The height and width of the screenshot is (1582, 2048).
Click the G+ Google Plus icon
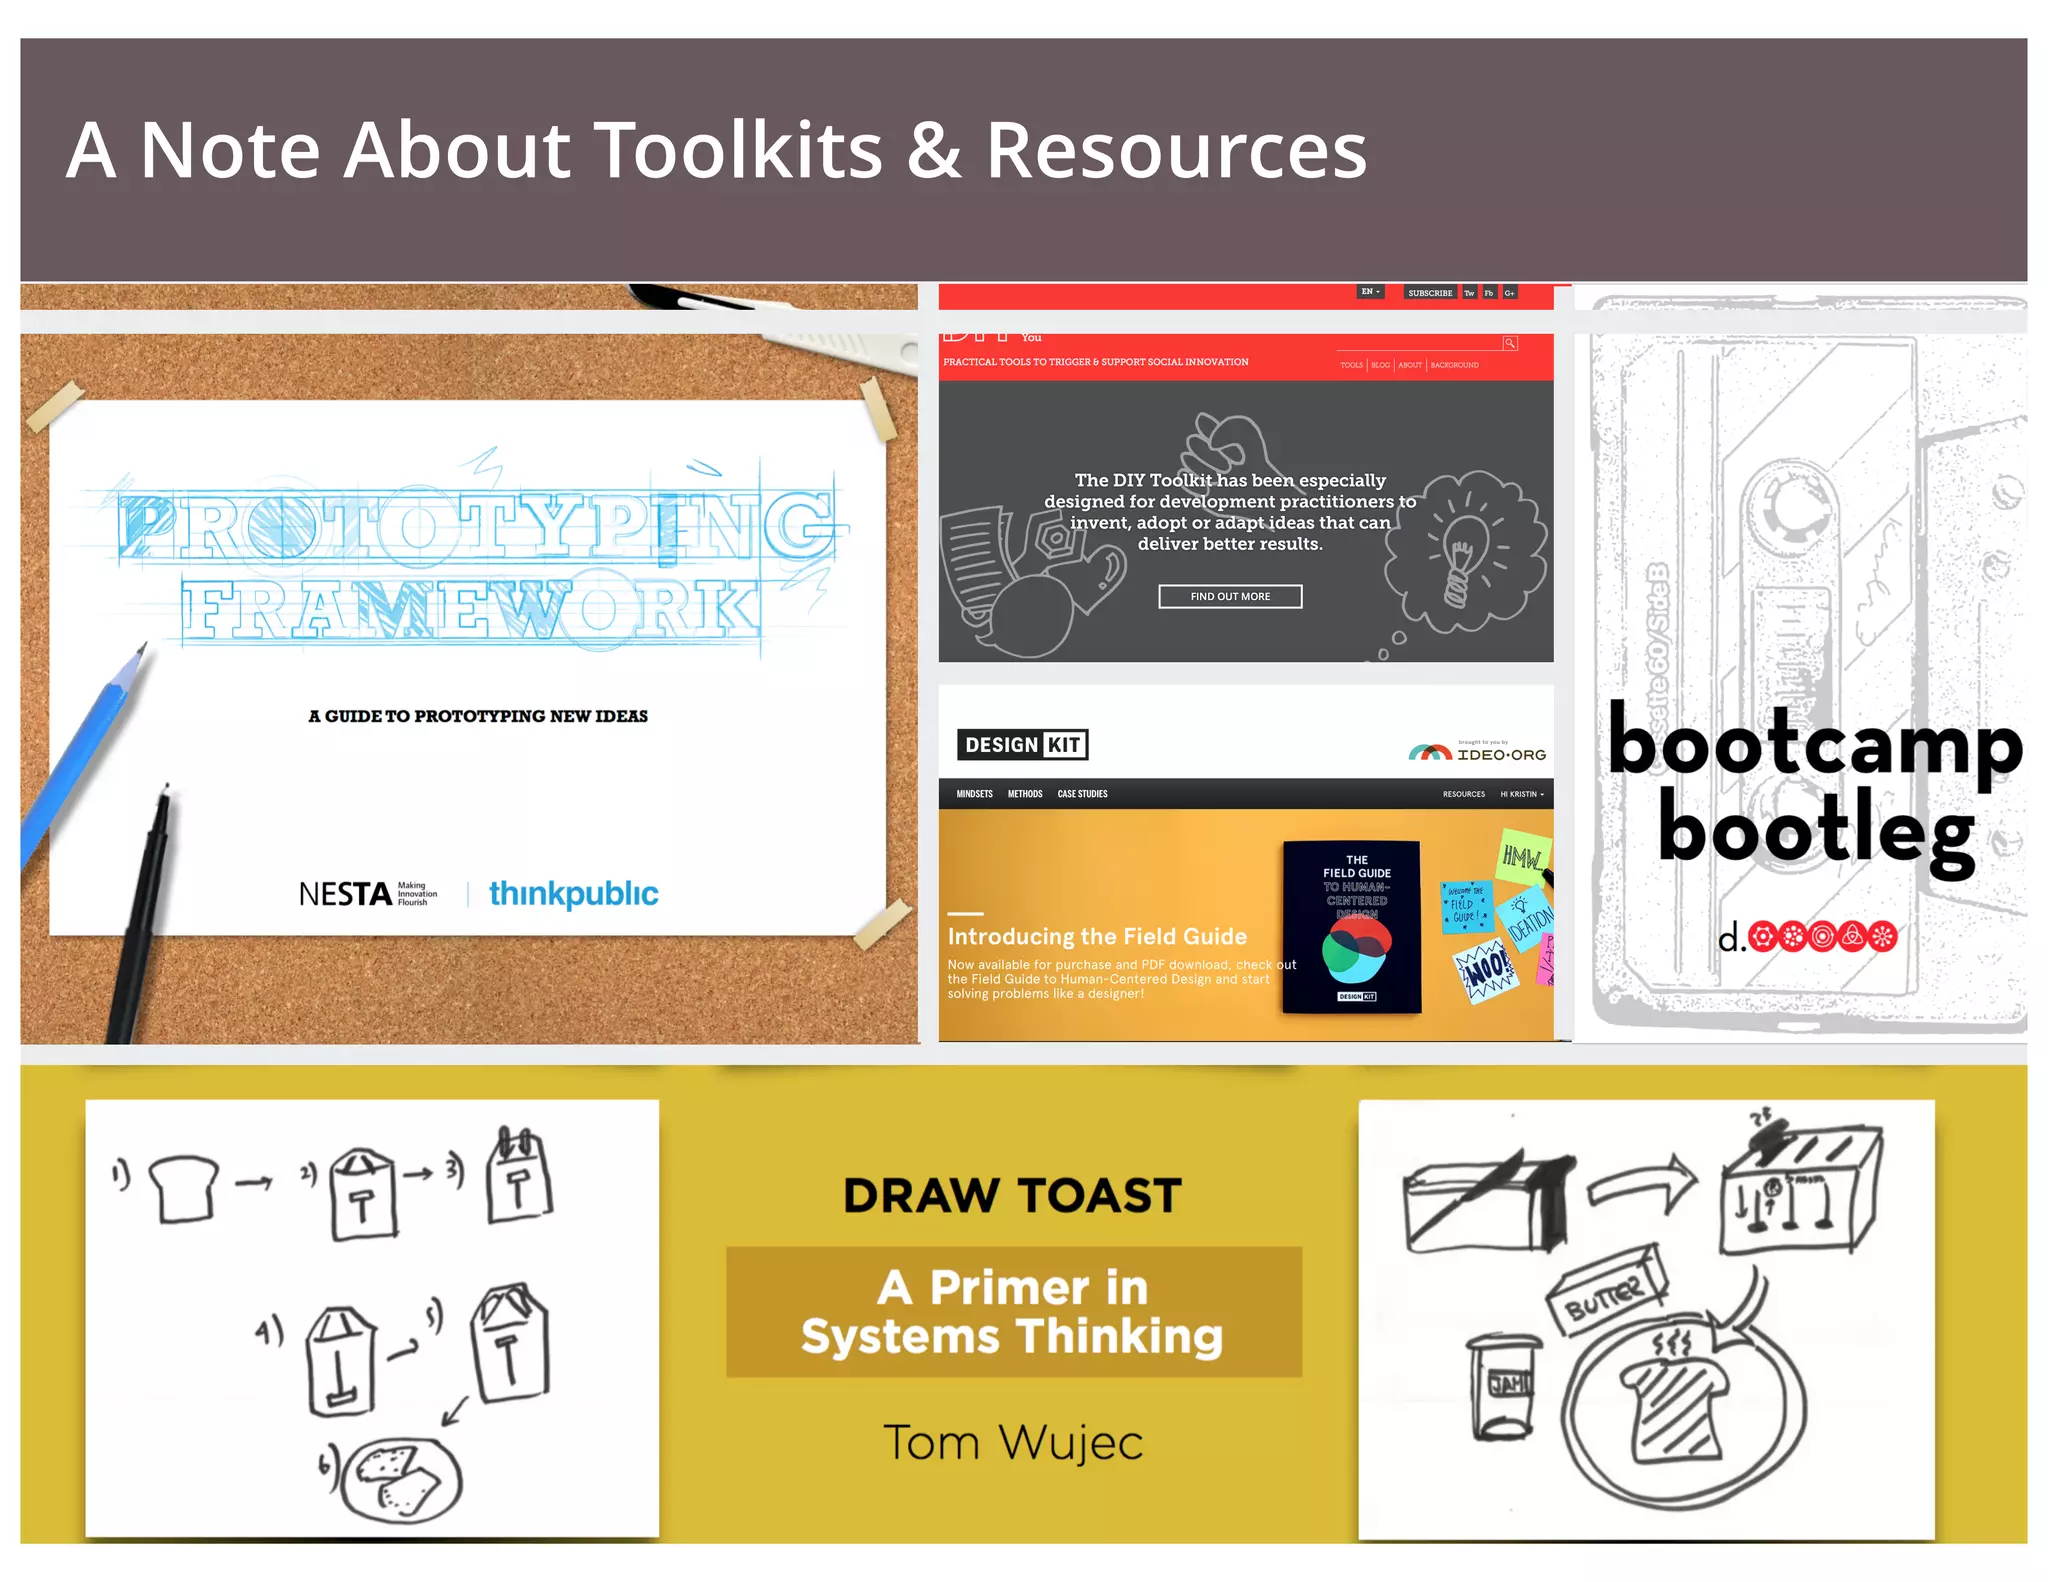pos(1509,293)
